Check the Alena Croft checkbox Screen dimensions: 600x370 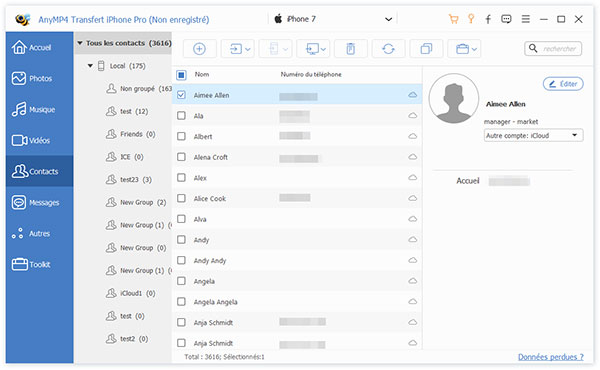[181, 157]
